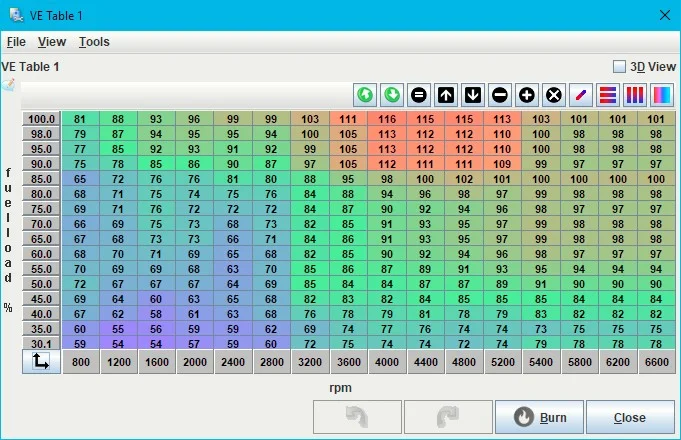Click the plus add-to-cells icon
Viewport: 681px width, 440px height.
point(527,95)
